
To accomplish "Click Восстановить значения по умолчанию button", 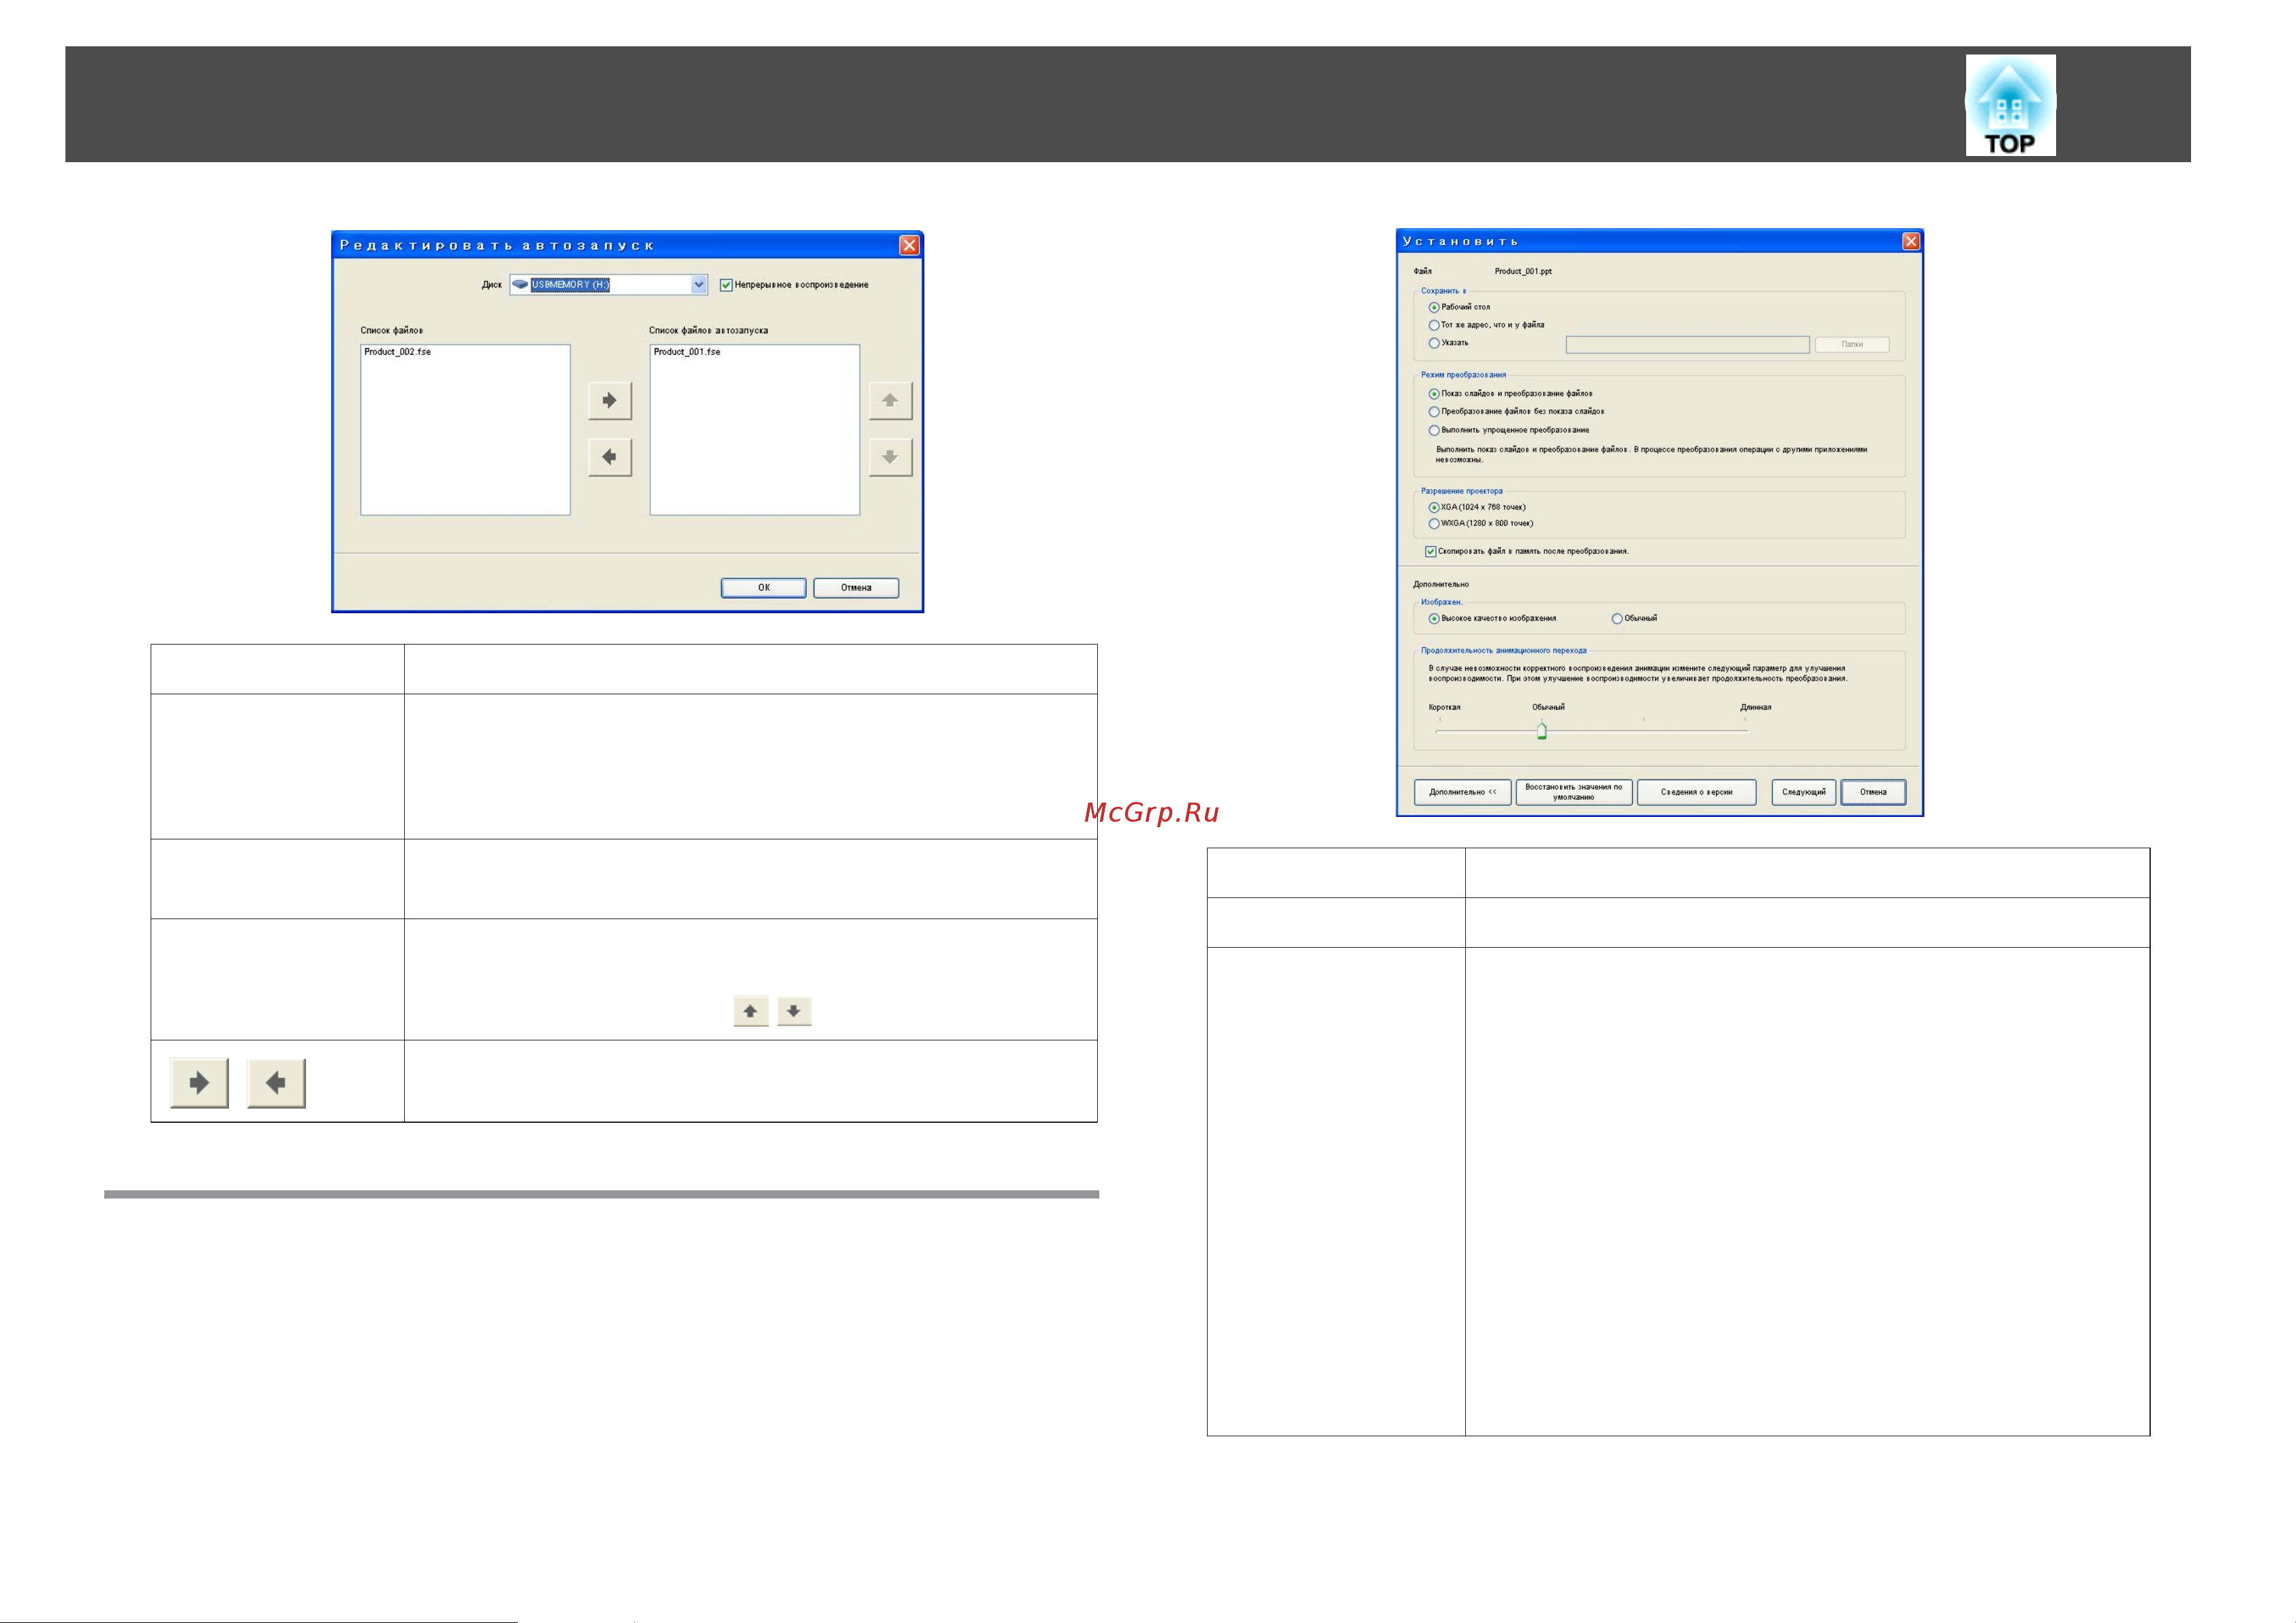I will pyautogui.click(x=1574, y=792).
